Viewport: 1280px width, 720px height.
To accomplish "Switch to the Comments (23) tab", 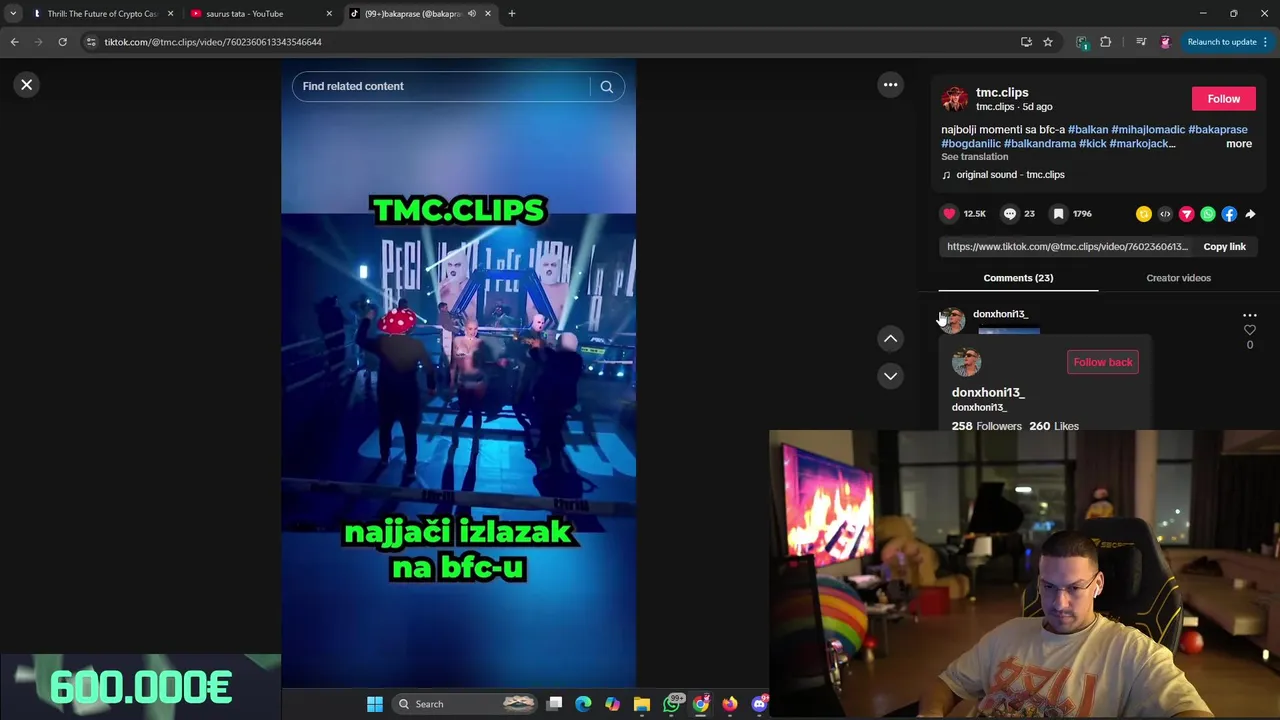I will click(1018, 278).
